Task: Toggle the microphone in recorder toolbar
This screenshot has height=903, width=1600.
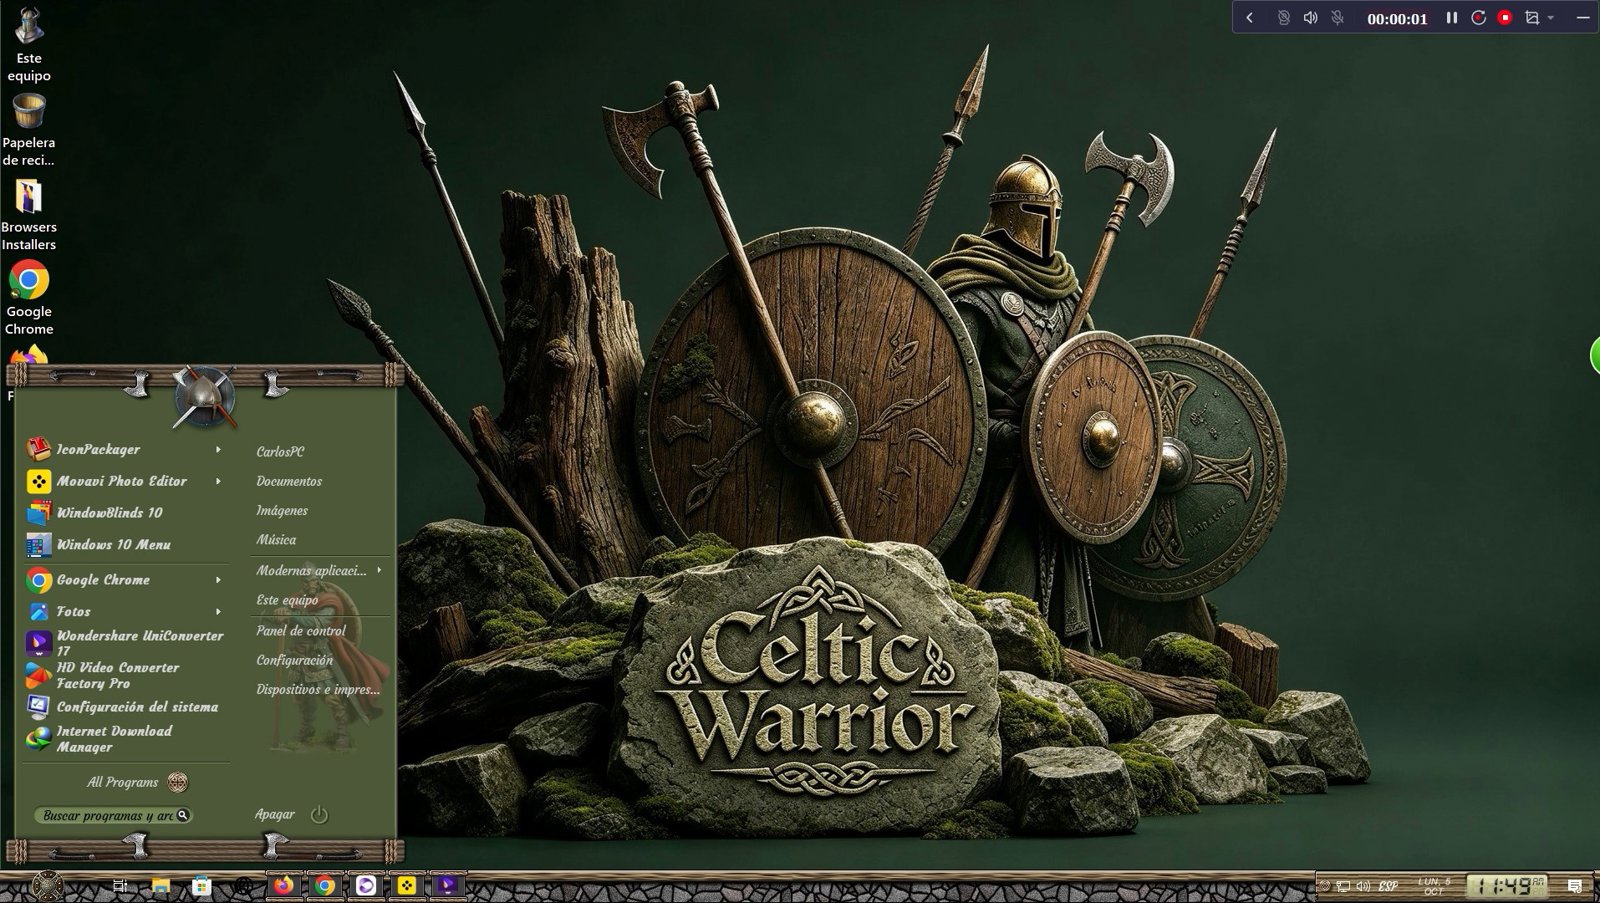Action: click(x=1338, y=18)
